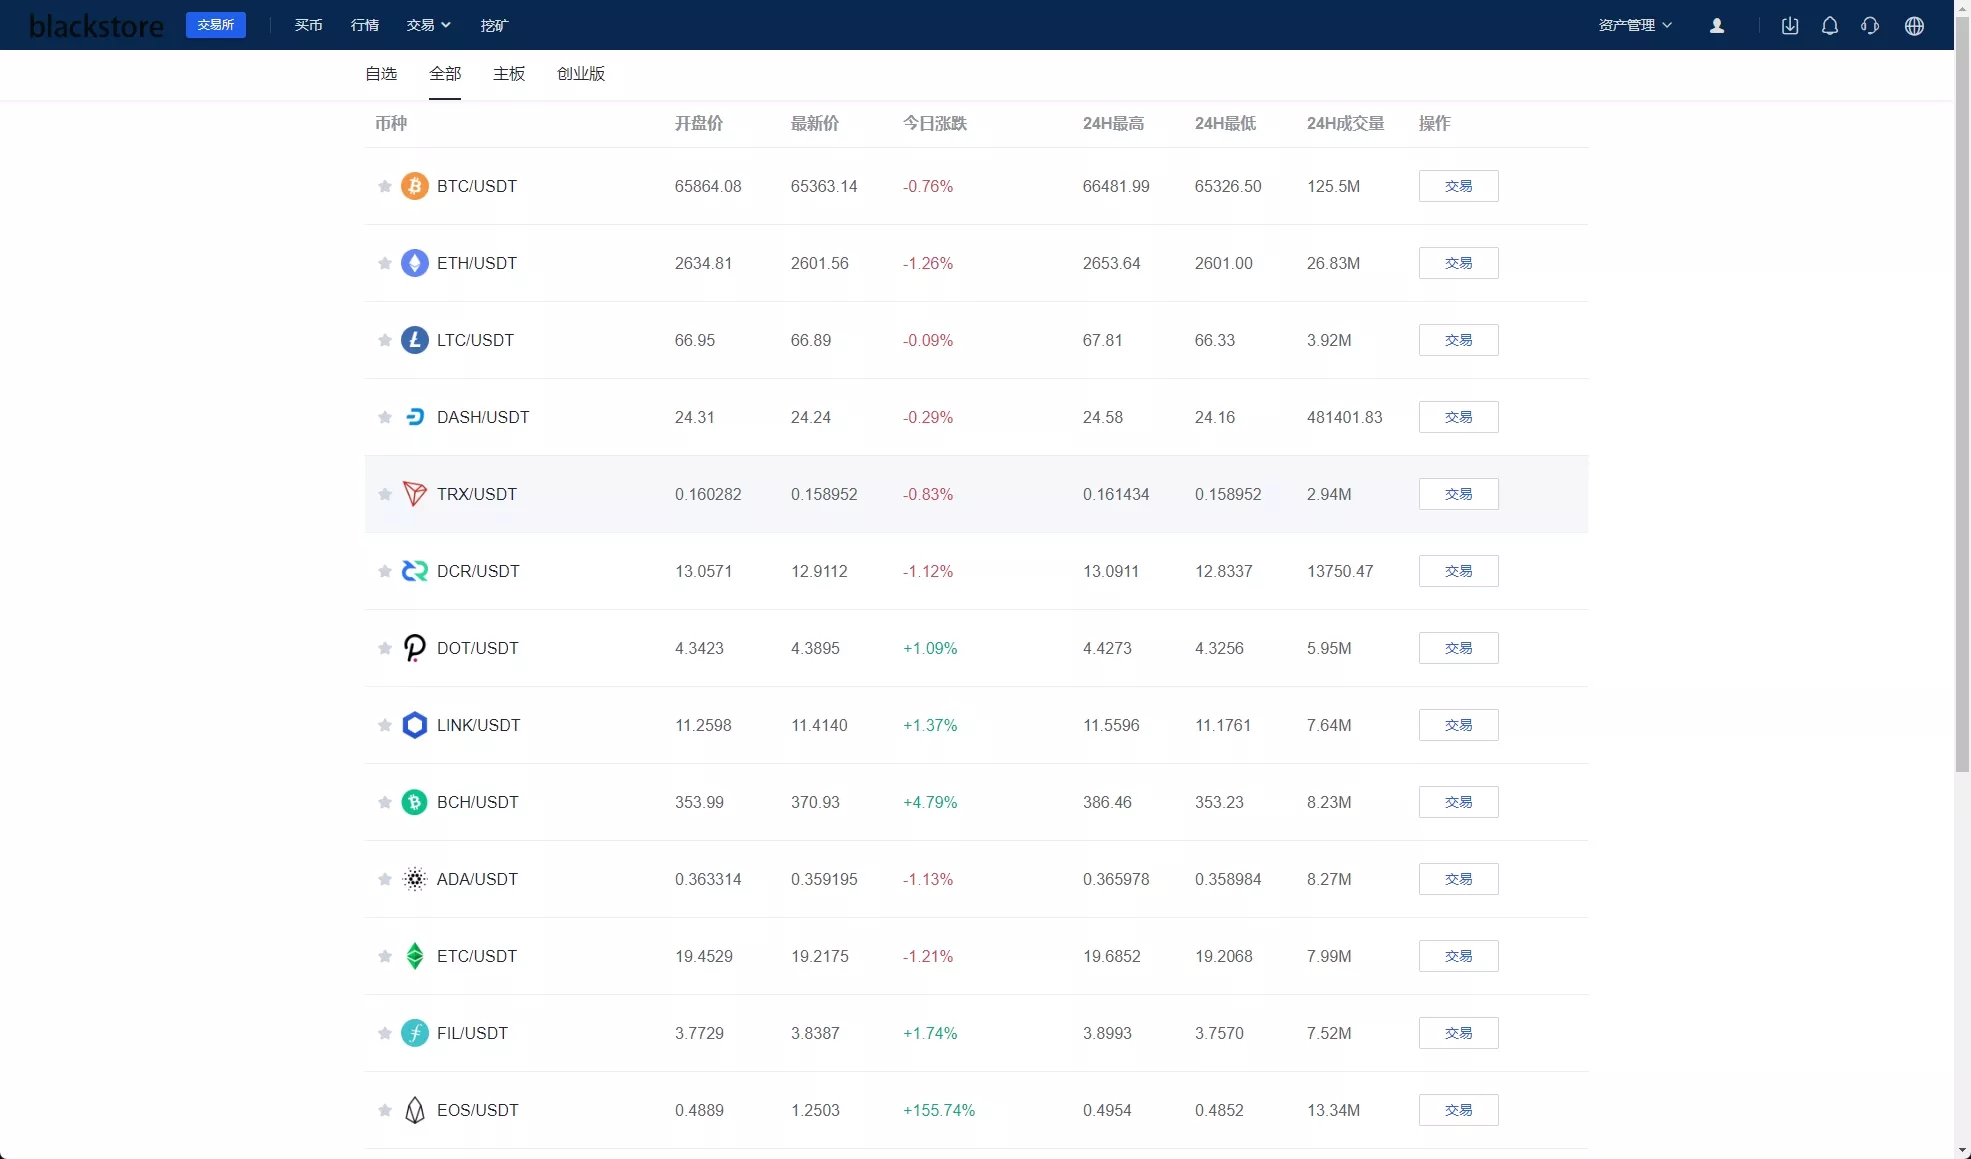Click the Ethereum coin icon
Screen dimensions: 1971x1159
coord(414,263)
